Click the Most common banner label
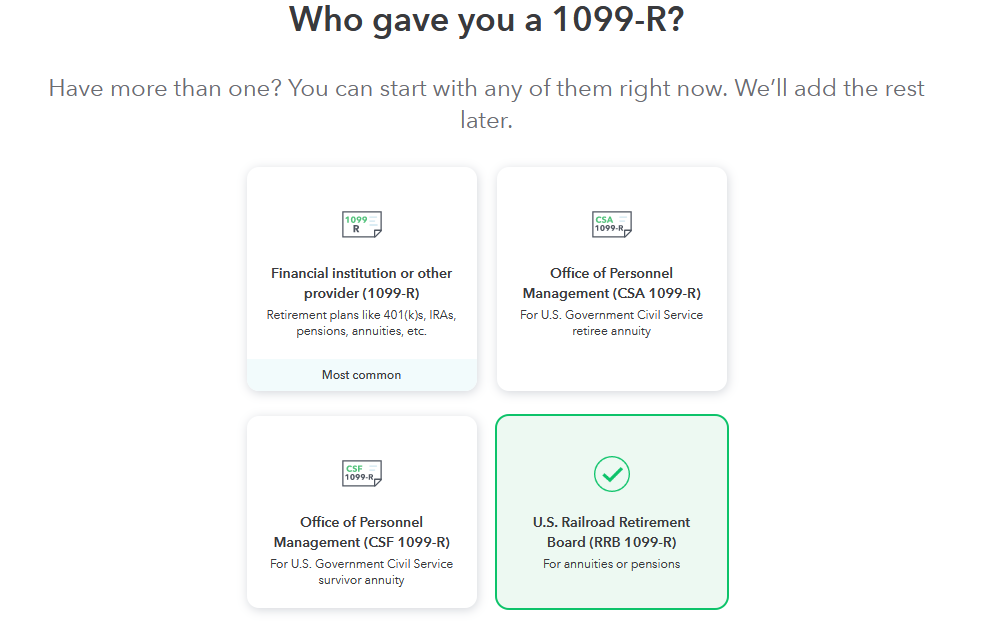Viewport: 1006px width, 642px height. coord(362,375)
